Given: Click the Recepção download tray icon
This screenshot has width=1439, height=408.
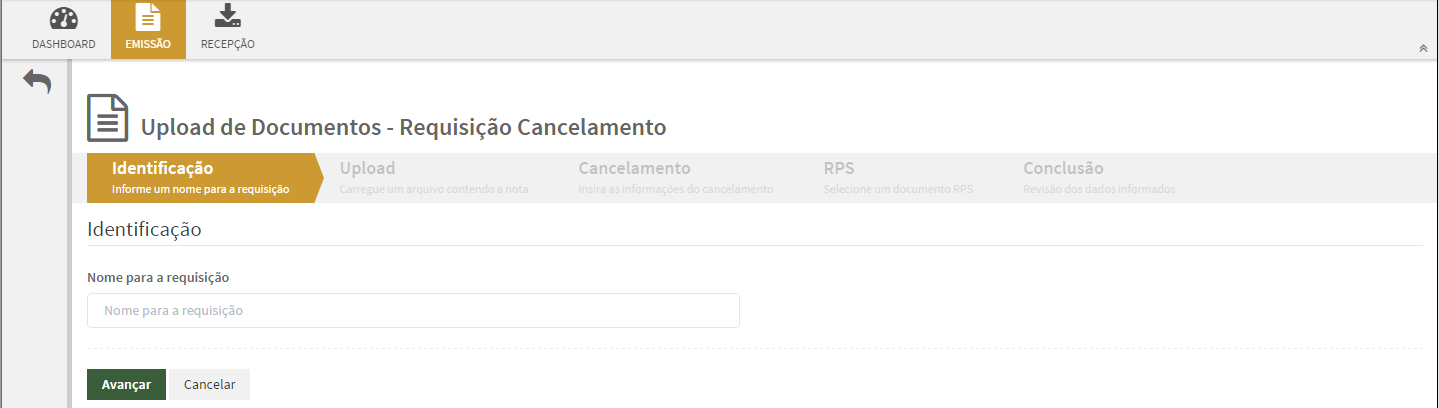Looking at the screenshot, I should 228,16.
